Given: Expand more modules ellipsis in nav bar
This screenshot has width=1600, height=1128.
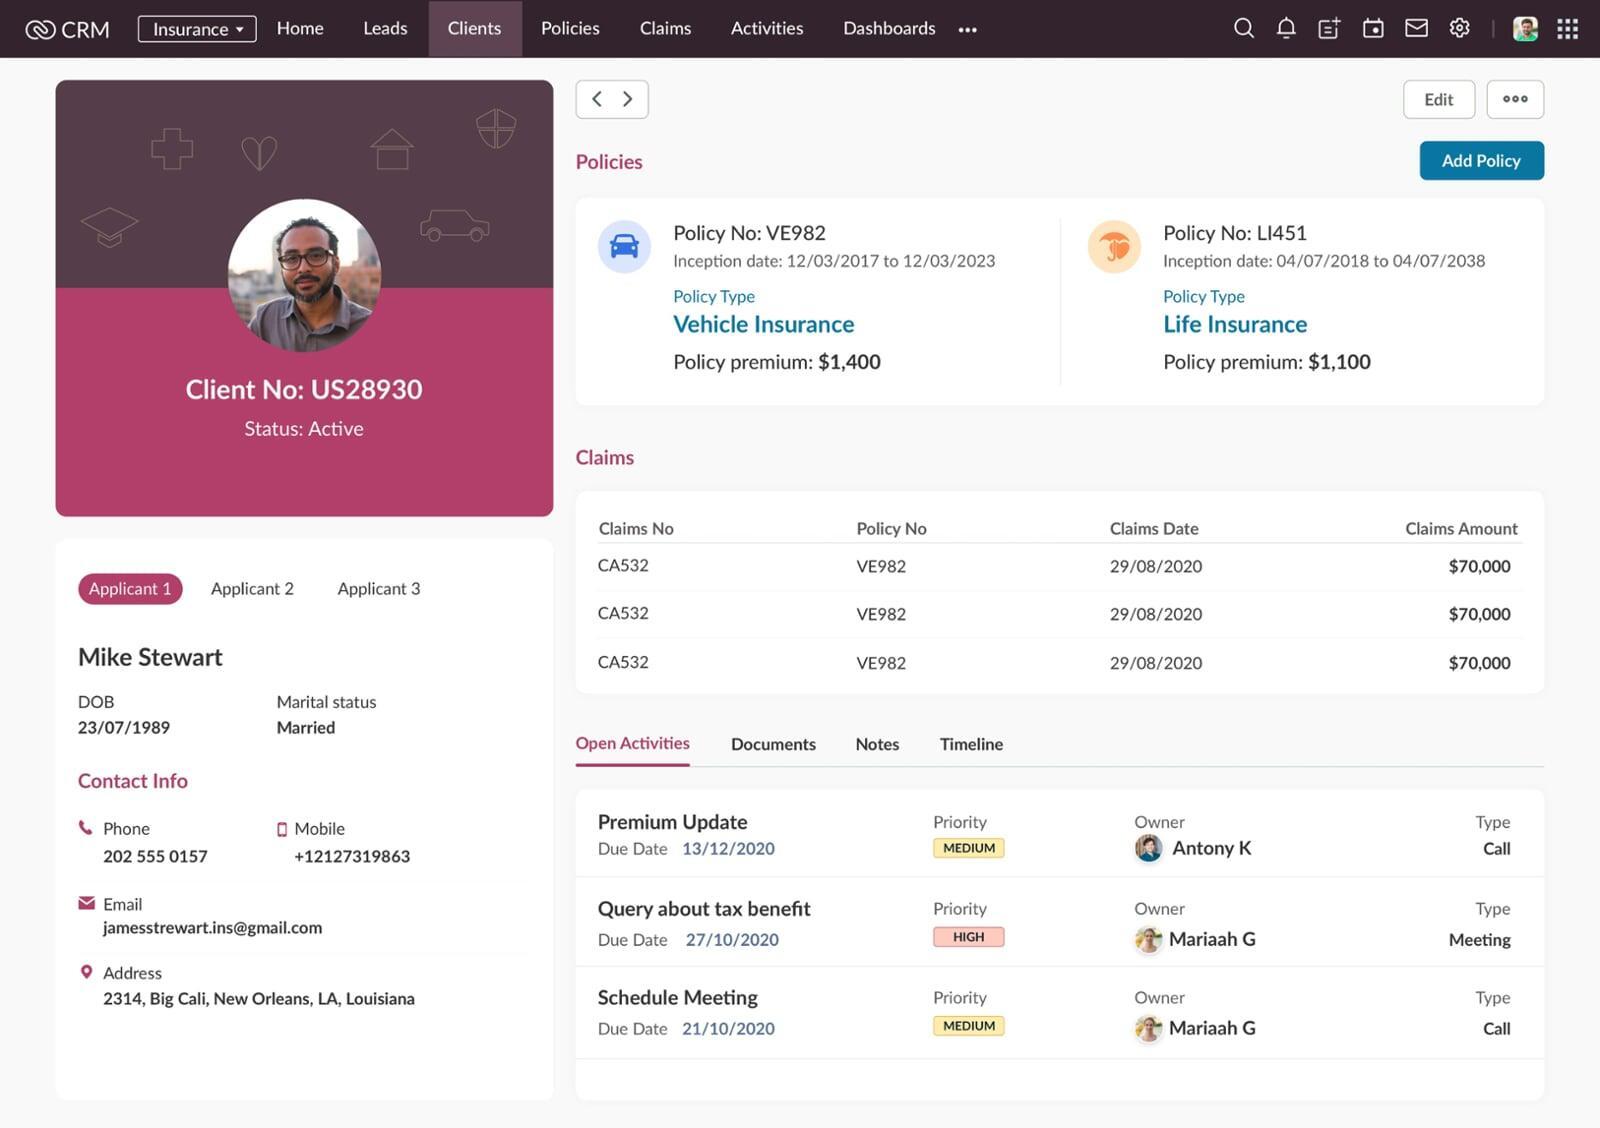Looking at the screenshot, I should tap(967, 29).
